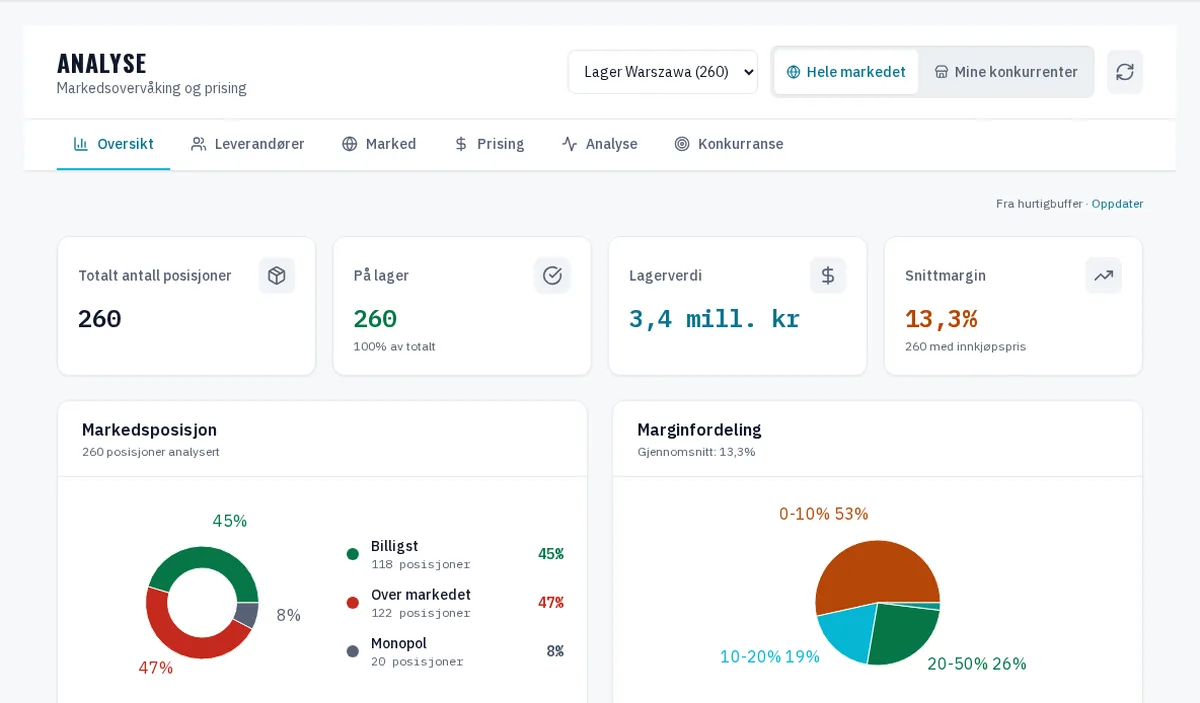Click the ANALYSE page title

click(102, 64)
